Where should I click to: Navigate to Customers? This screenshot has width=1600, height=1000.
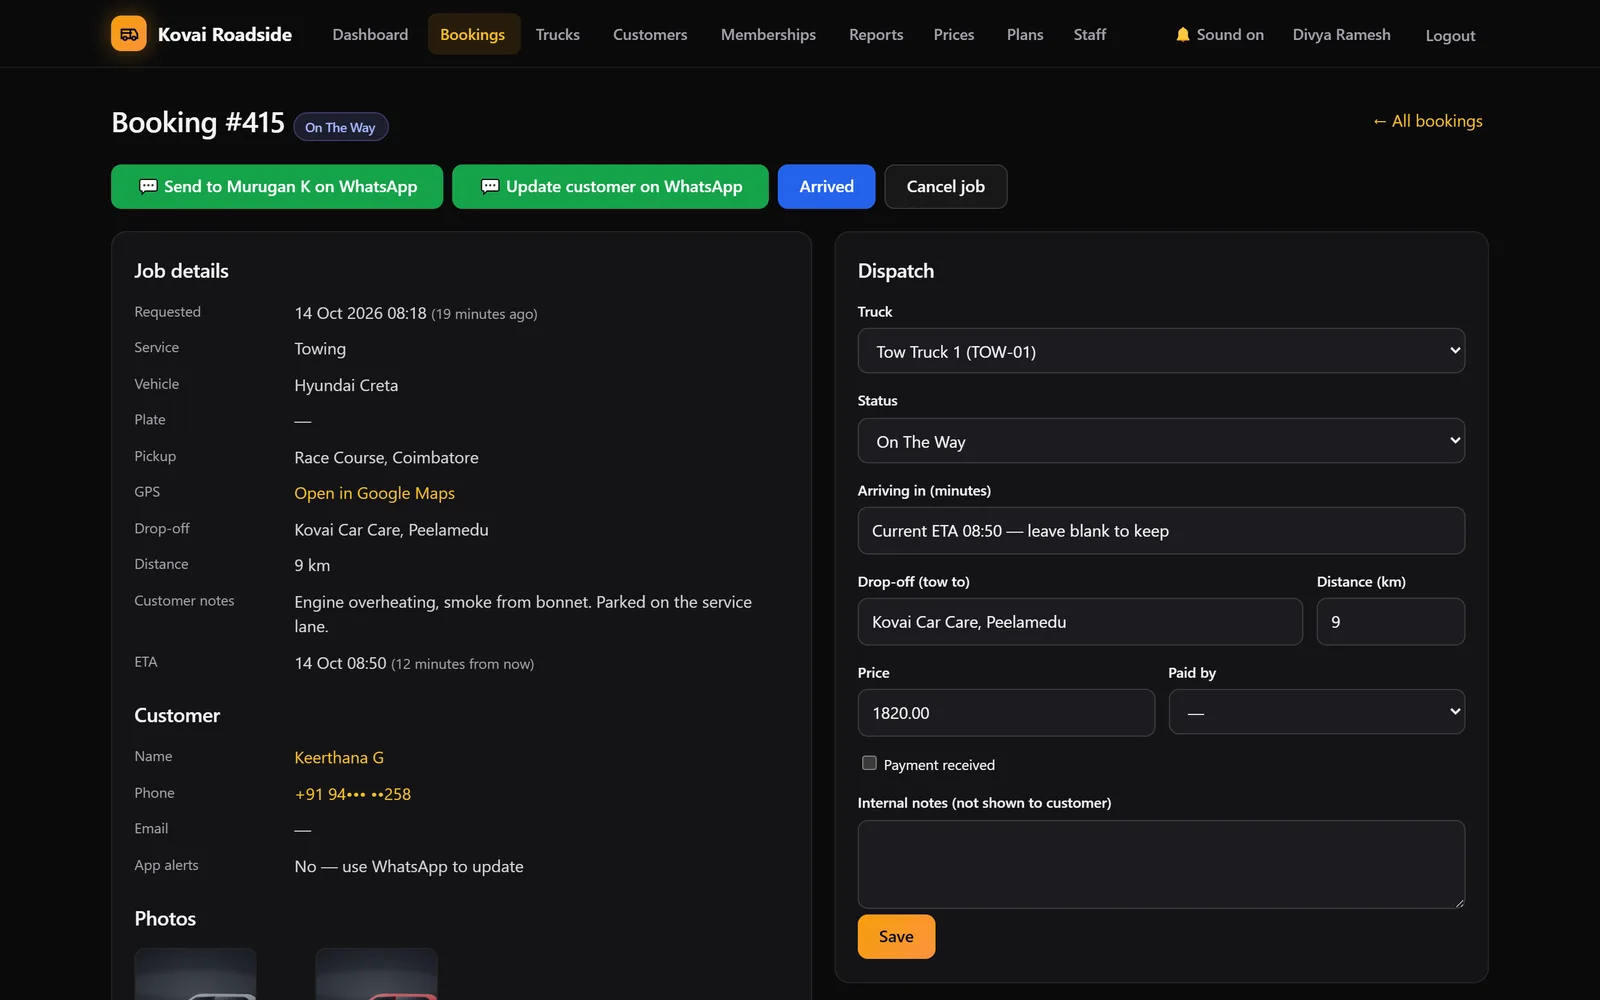click(650, 34)
